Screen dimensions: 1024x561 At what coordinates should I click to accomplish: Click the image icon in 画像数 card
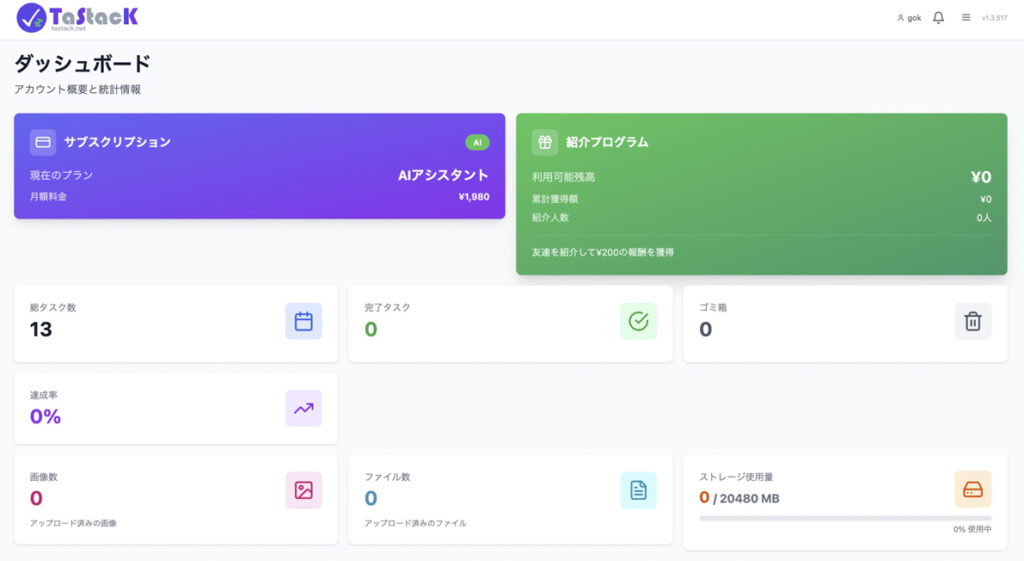(304, 490)
